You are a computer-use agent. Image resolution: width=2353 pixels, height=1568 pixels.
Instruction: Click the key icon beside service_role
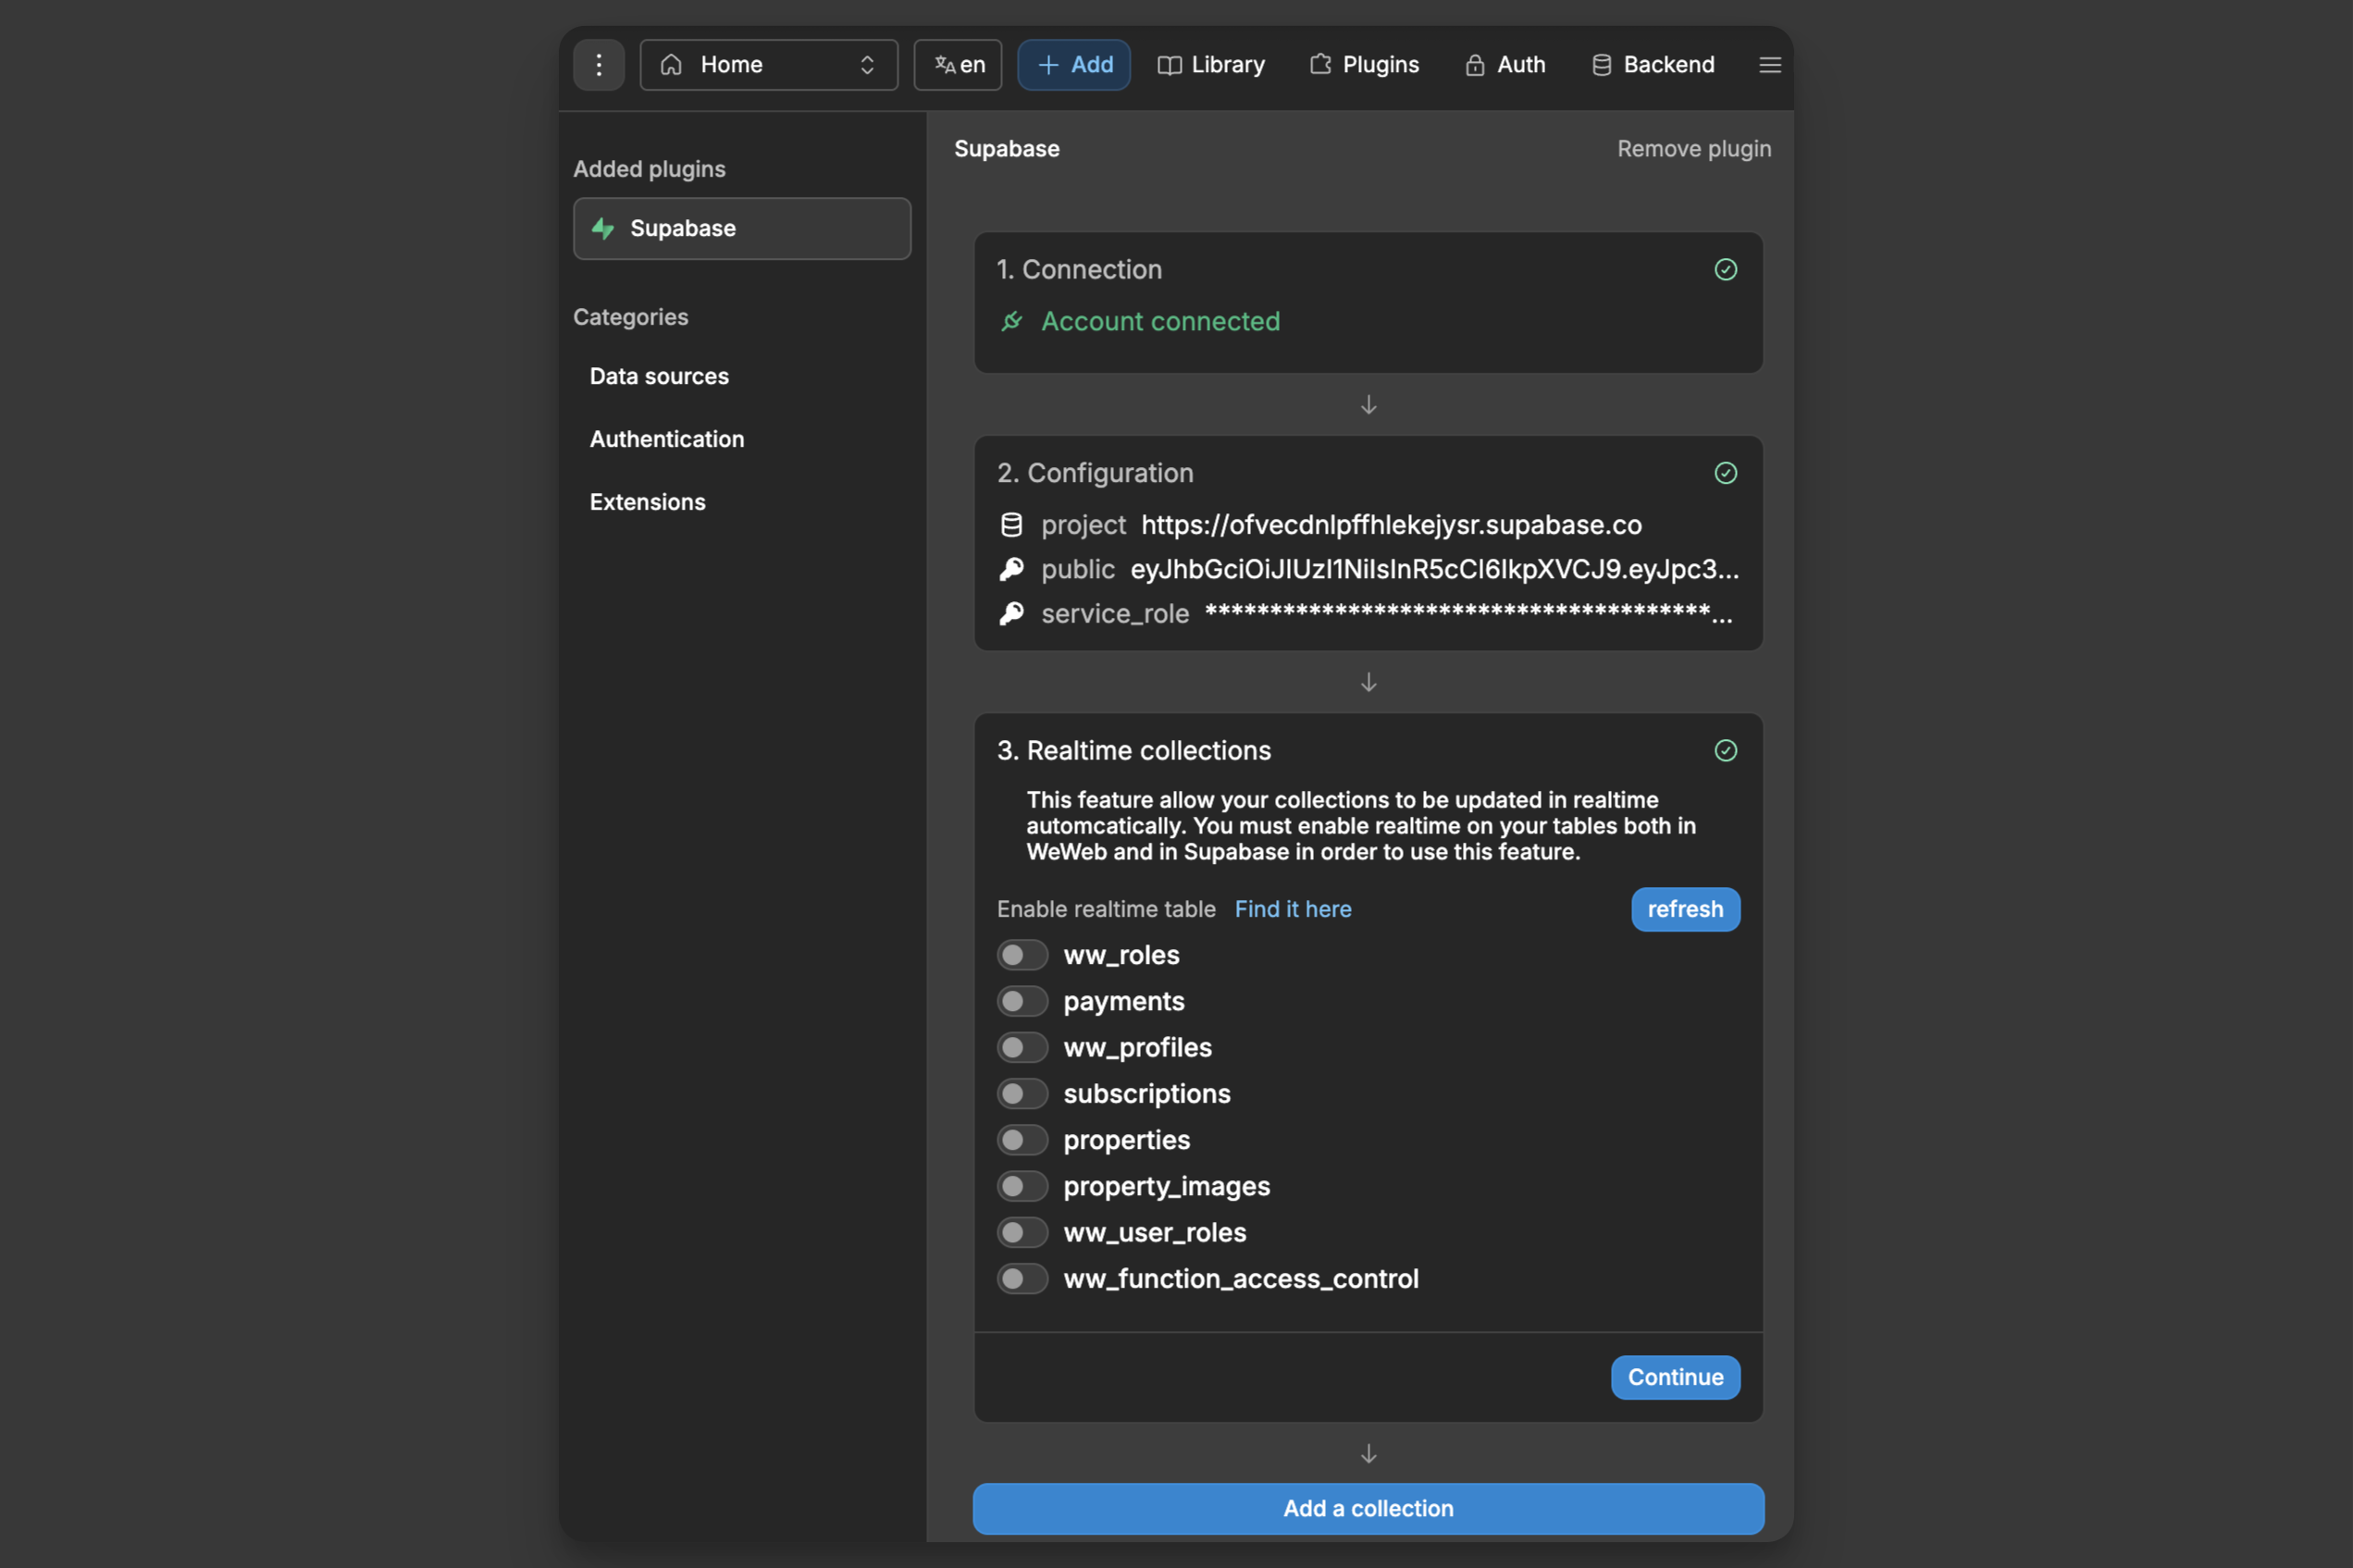point(1011,613)
